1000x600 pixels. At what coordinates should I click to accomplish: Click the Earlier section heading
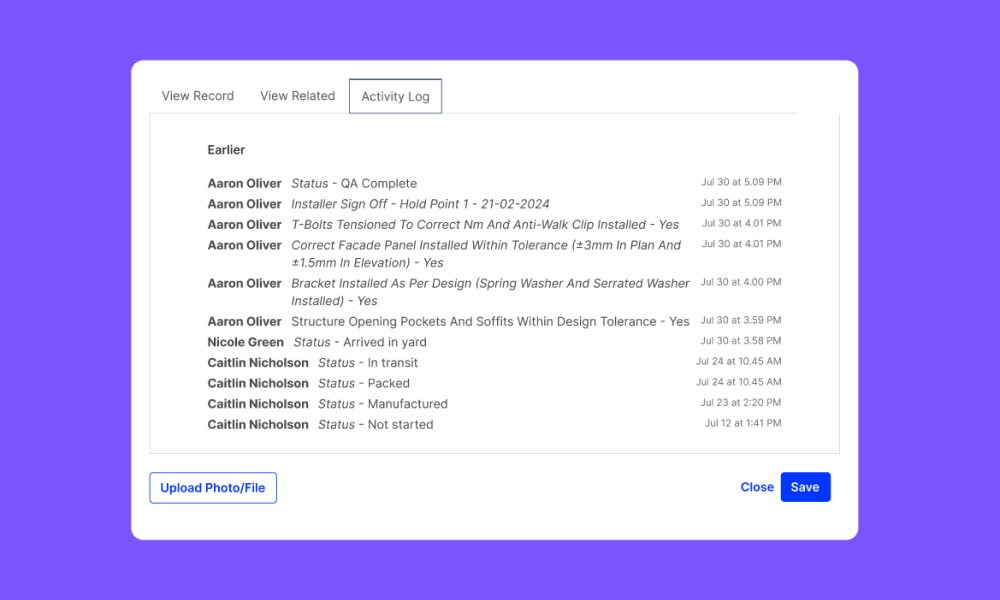point(226,150)
